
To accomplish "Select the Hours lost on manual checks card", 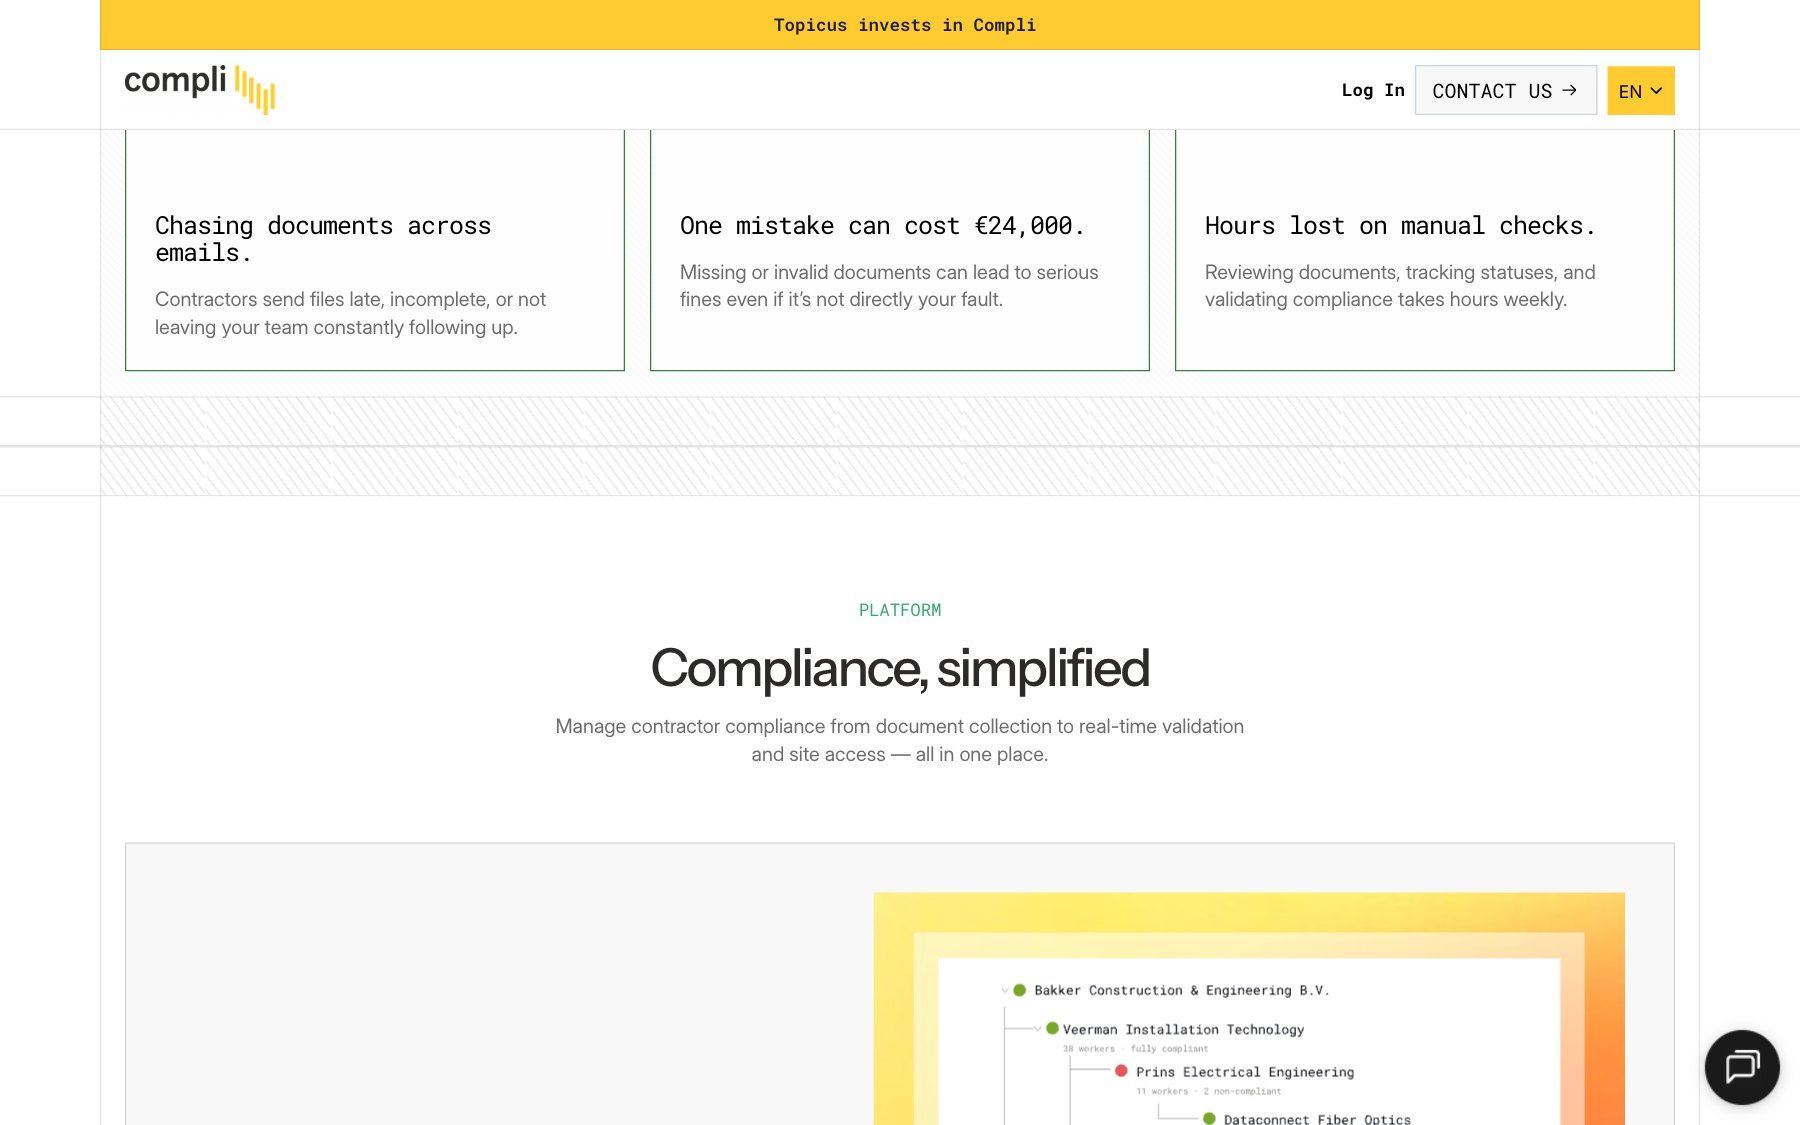I will [1425, 250].
